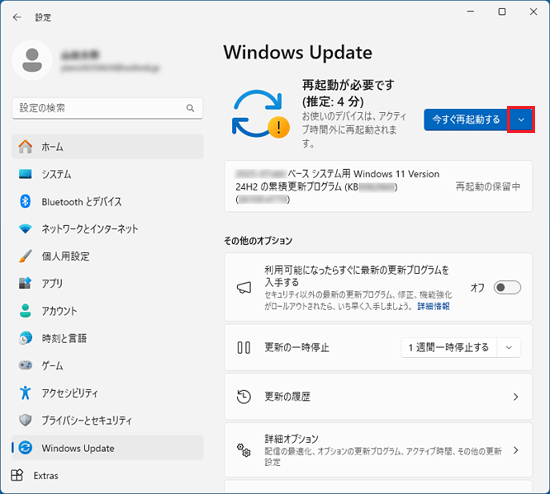Click the 再起動の保留中 status text
This screenshot has width=550, height=494.
tap(488, 186)
